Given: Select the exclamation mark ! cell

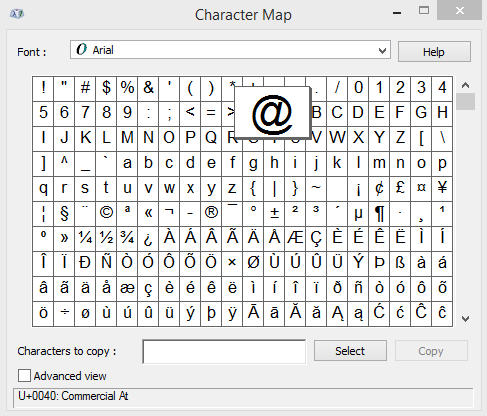Looking at the screenshot, I should [43, 88].
